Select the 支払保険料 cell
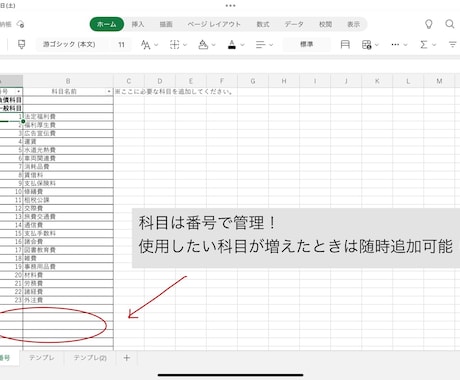 click(x=68, y=183)
